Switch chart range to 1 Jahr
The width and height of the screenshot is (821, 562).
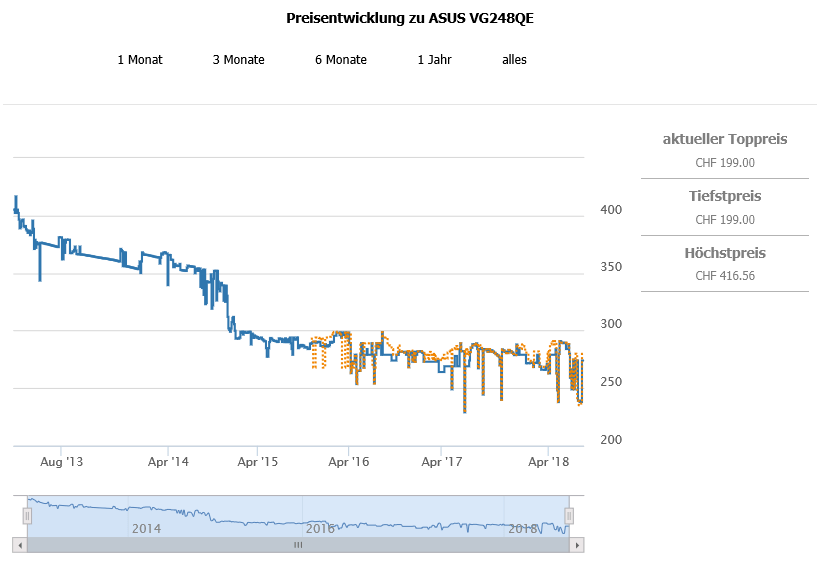click(x=434, y=60)
